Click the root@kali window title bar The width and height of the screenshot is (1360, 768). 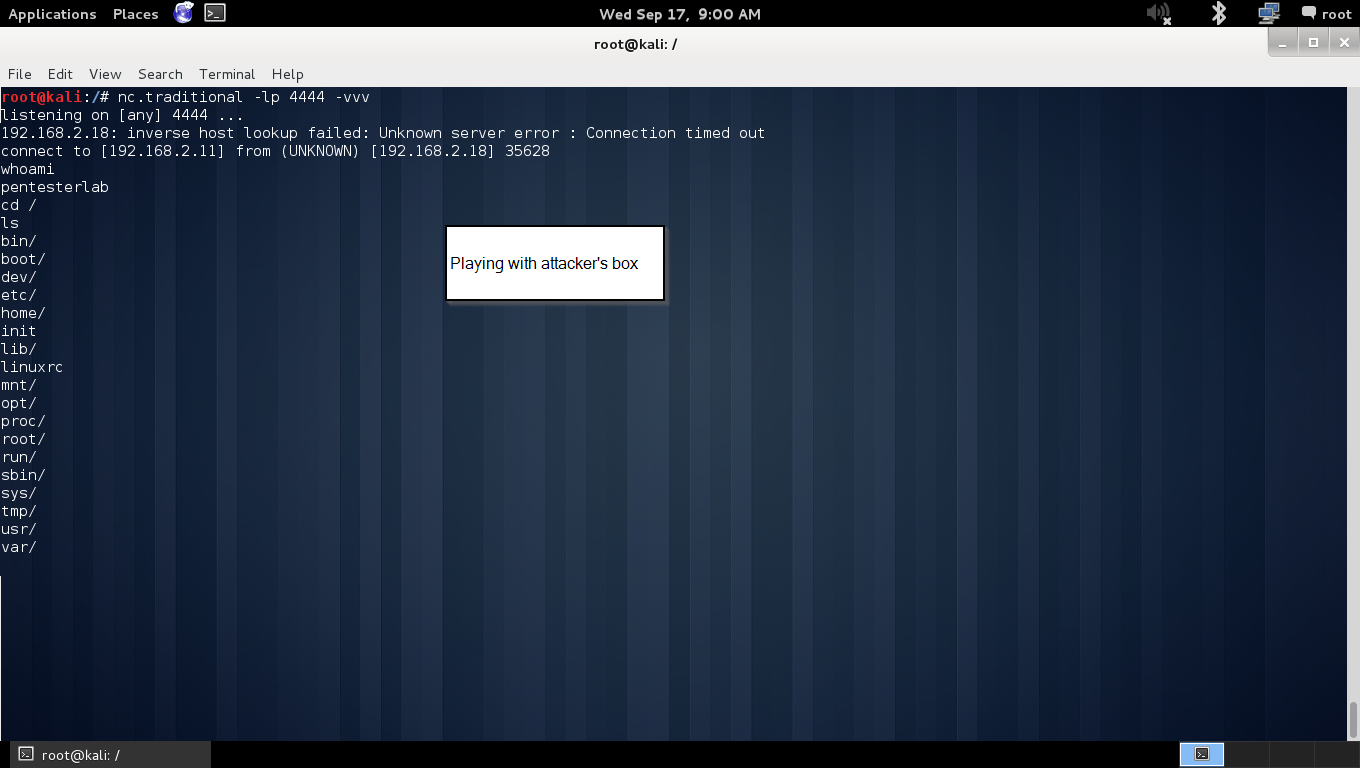636,44
